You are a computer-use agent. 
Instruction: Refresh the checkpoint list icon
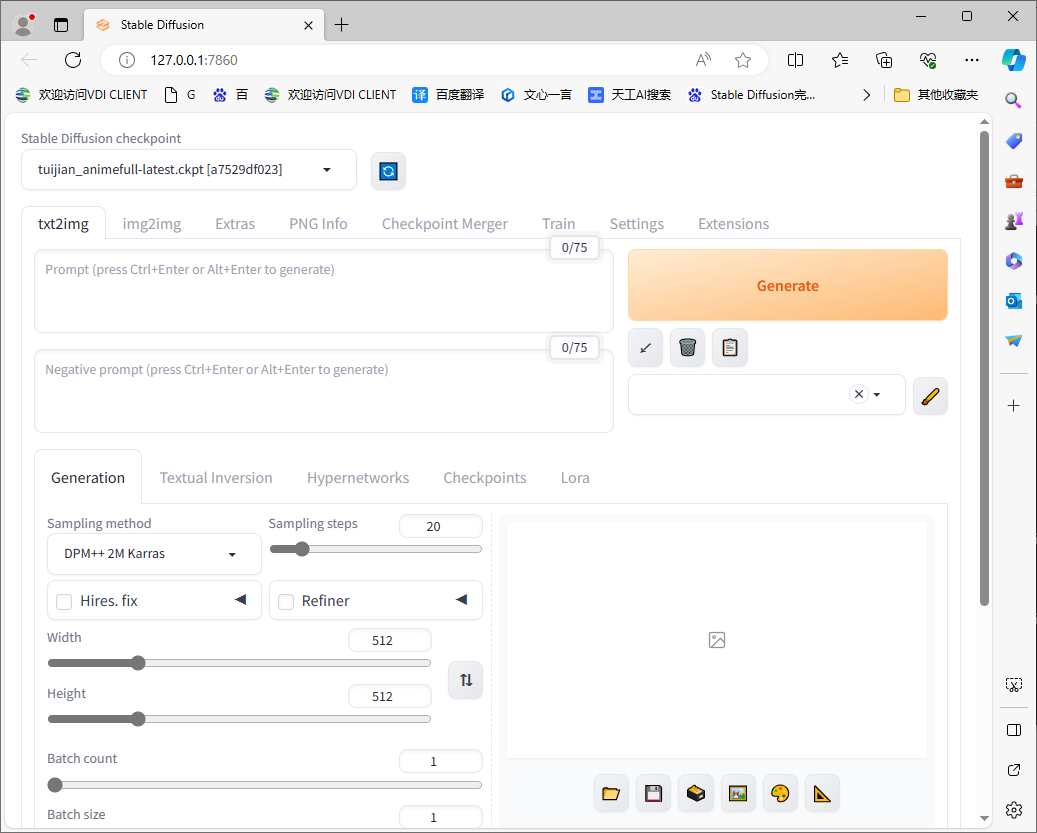coord(388,171)
